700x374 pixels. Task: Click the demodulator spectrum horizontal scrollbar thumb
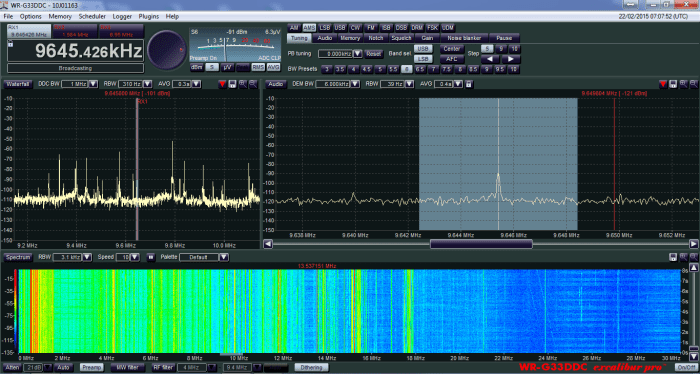[x=481, y=244]
